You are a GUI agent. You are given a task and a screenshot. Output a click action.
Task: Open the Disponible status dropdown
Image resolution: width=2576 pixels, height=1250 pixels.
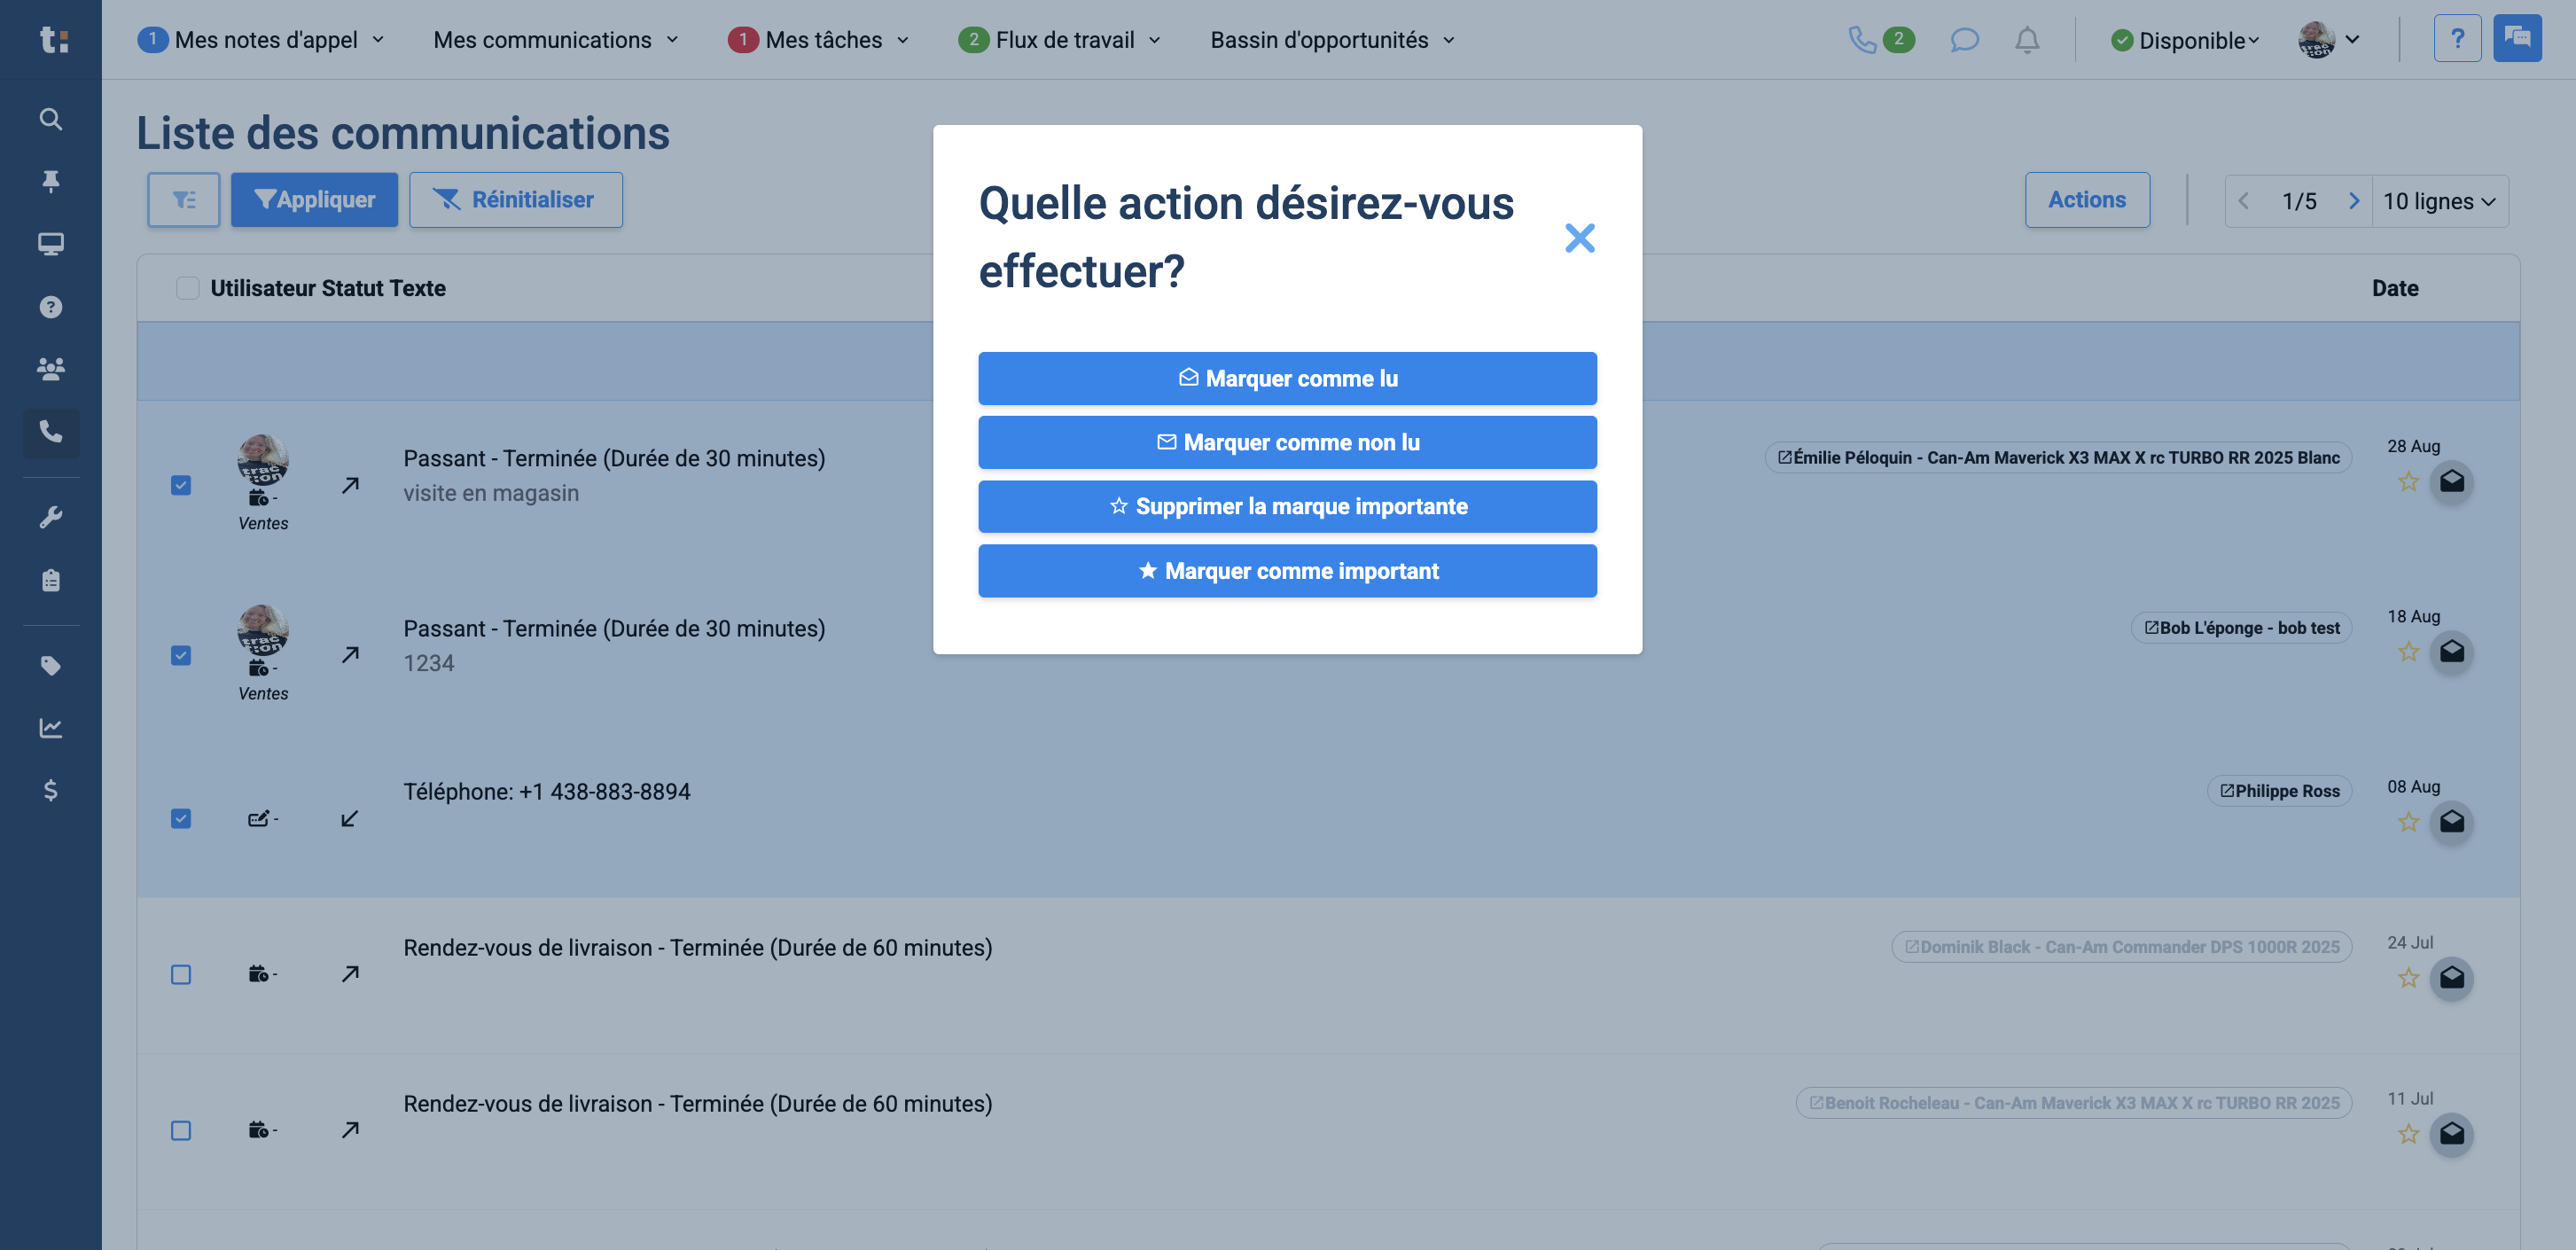pyautogui.click(x=2184, y=40)
